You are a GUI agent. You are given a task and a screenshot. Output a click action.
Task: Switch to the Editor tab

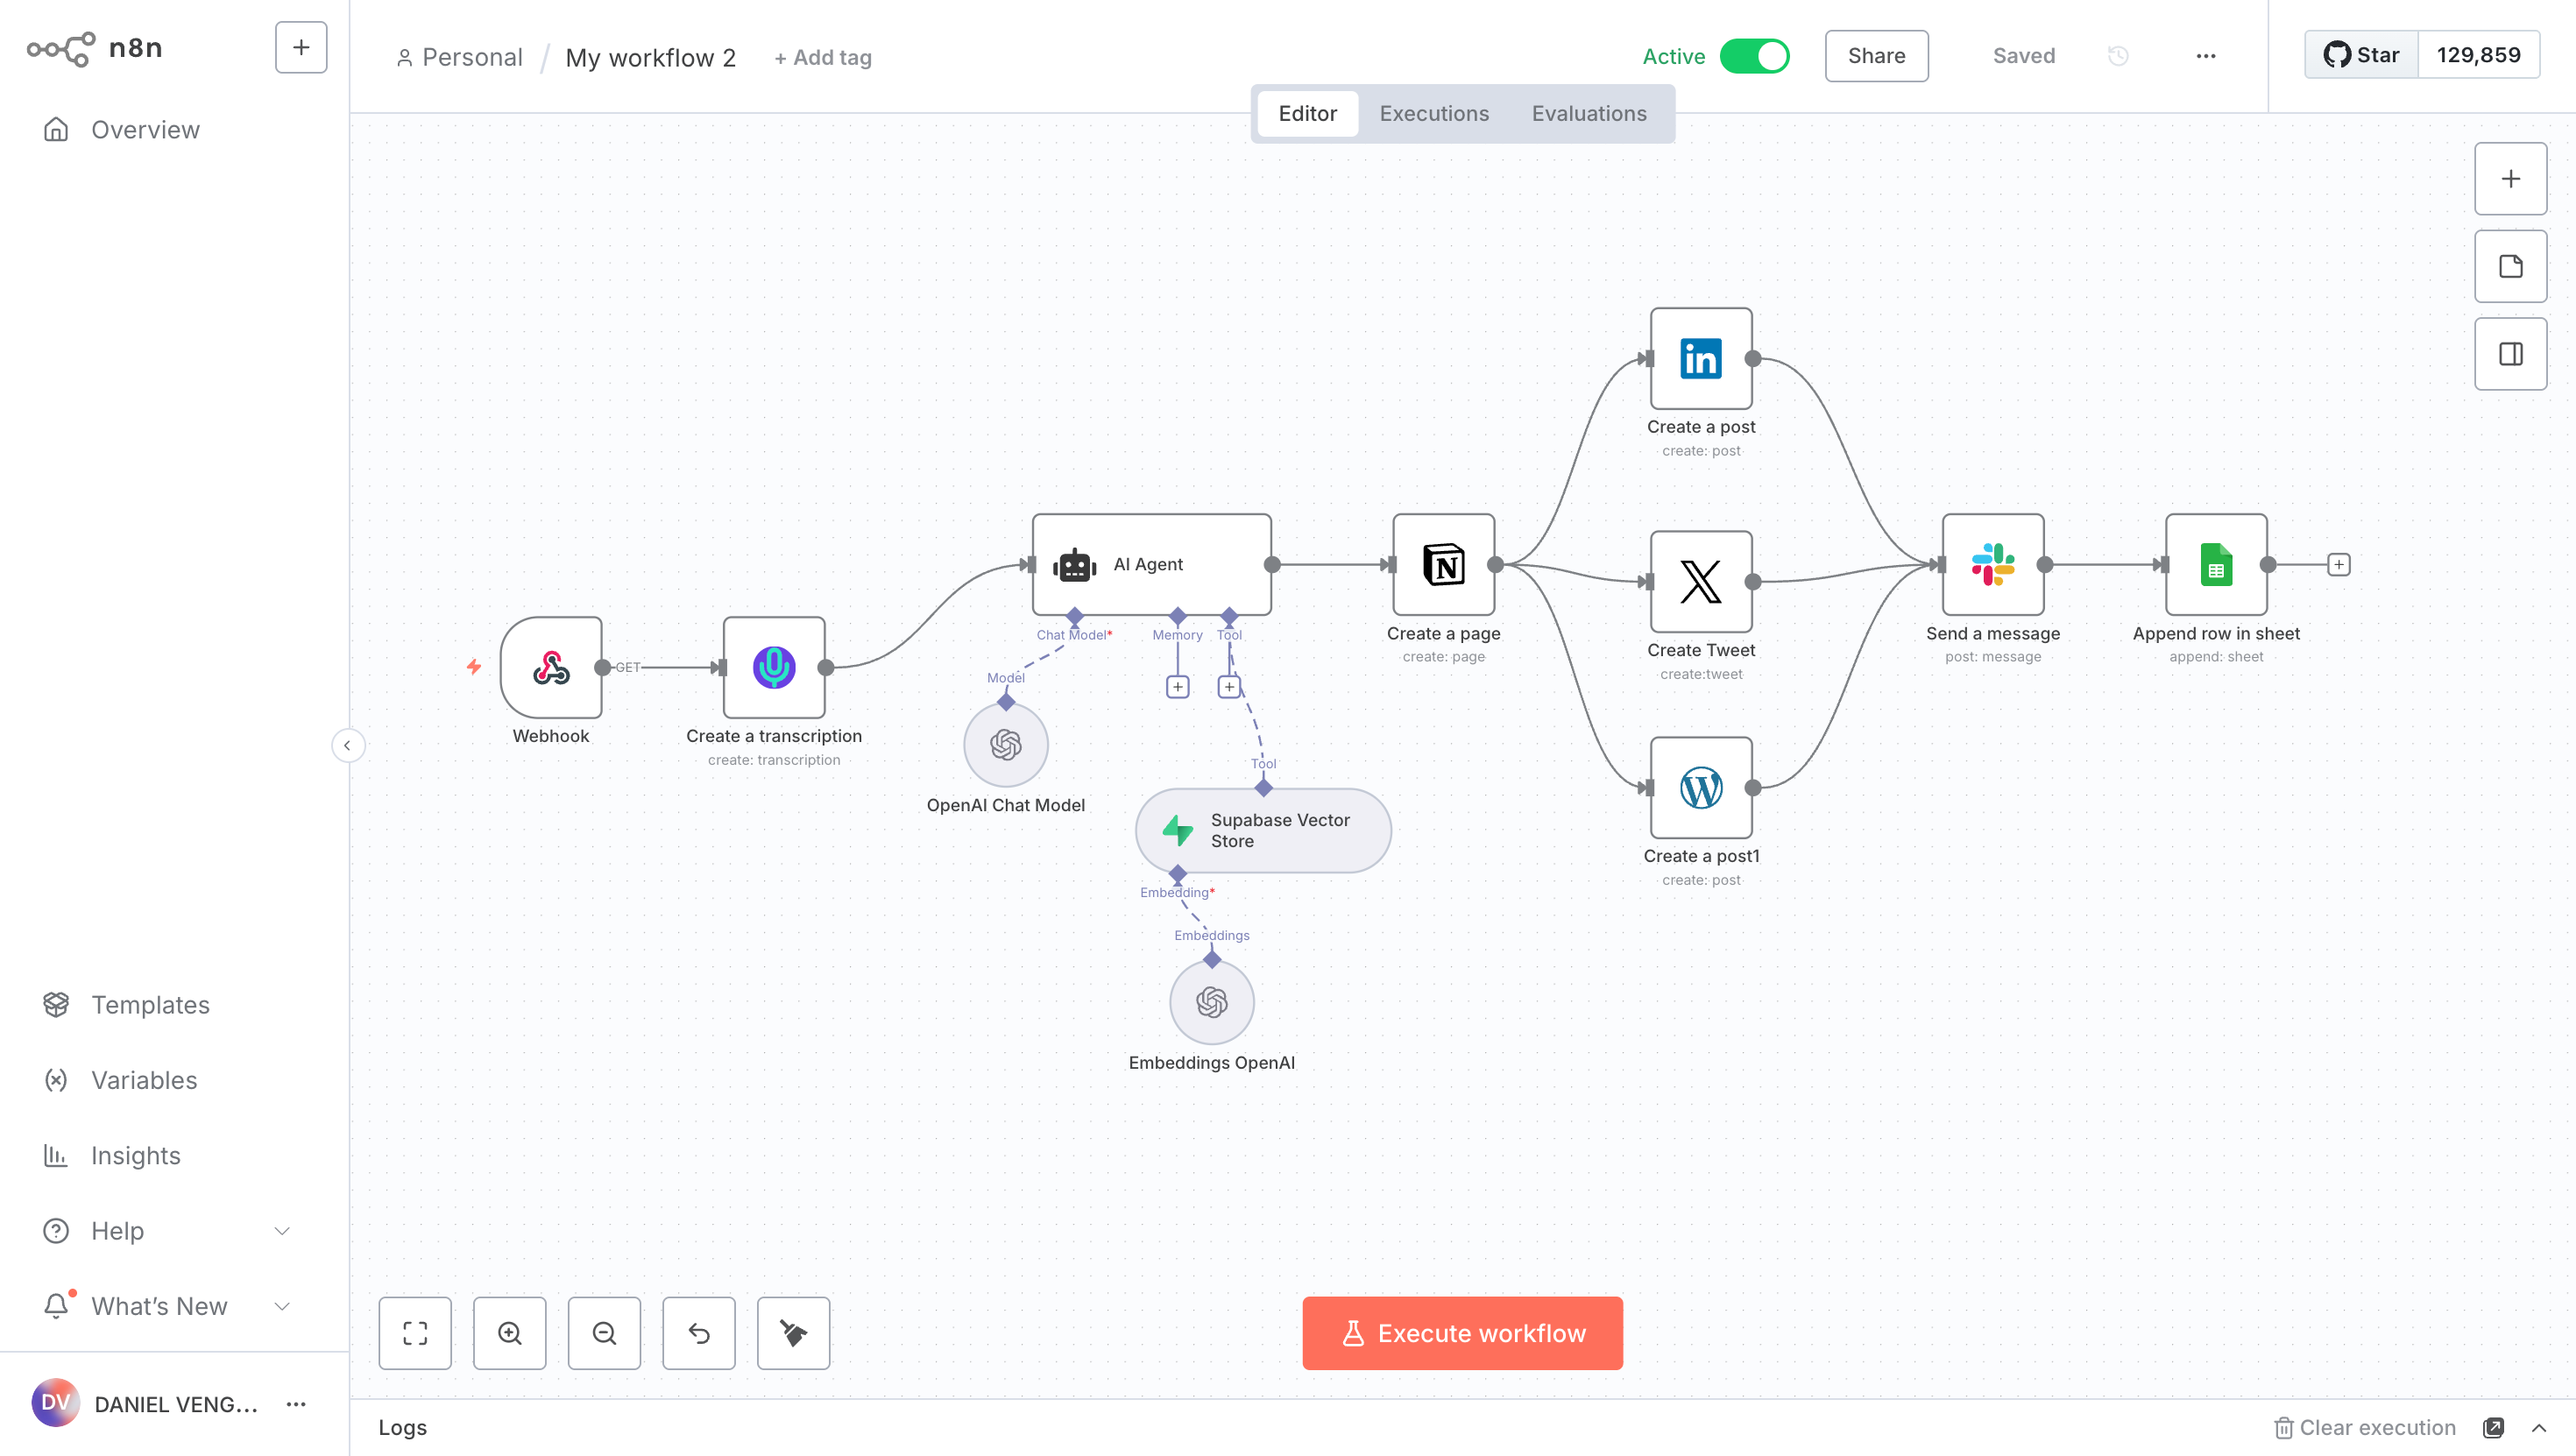(1308, 113)
